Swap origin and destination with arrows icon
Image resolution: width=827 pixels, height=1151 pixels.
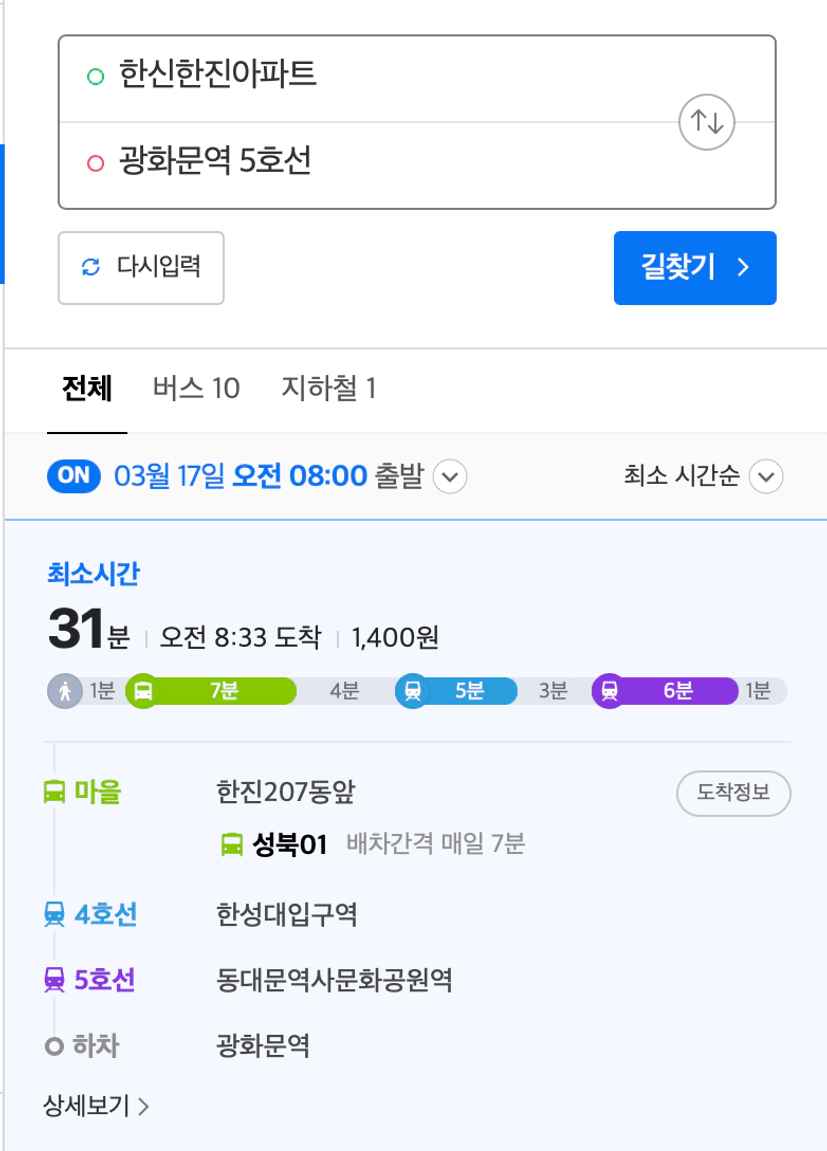(707, 122)
